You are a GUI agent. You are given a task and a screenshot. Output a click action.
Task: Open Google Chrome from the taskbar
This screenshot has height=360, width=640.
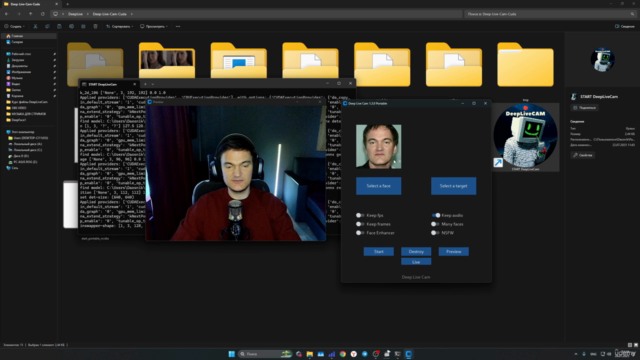click(343, 354)
